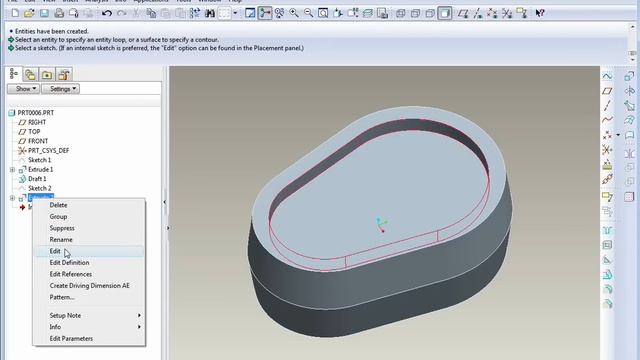Screen dimensions: 640x360
Task: Click the Copy icon in toolbar
Action: pos(151,13)
